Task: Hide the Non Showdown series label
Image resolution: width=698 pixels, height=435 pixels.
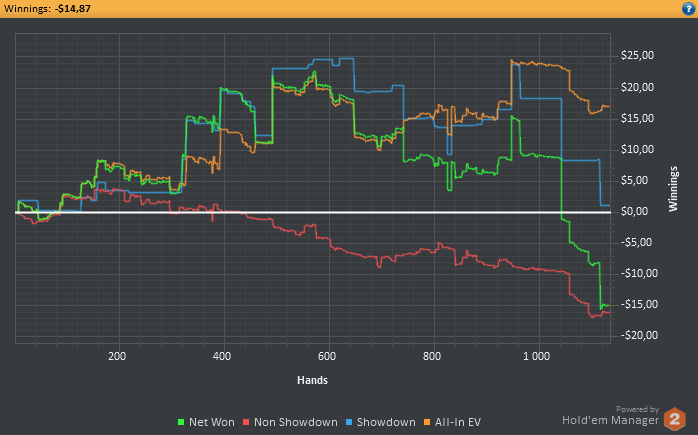Action: point(296,422)
